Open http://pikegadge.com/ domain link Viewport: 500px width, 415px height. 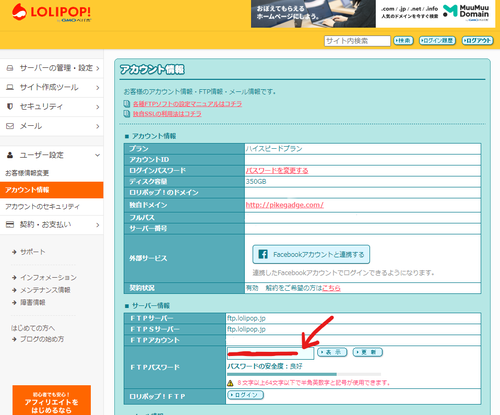[x=284, y=205]
